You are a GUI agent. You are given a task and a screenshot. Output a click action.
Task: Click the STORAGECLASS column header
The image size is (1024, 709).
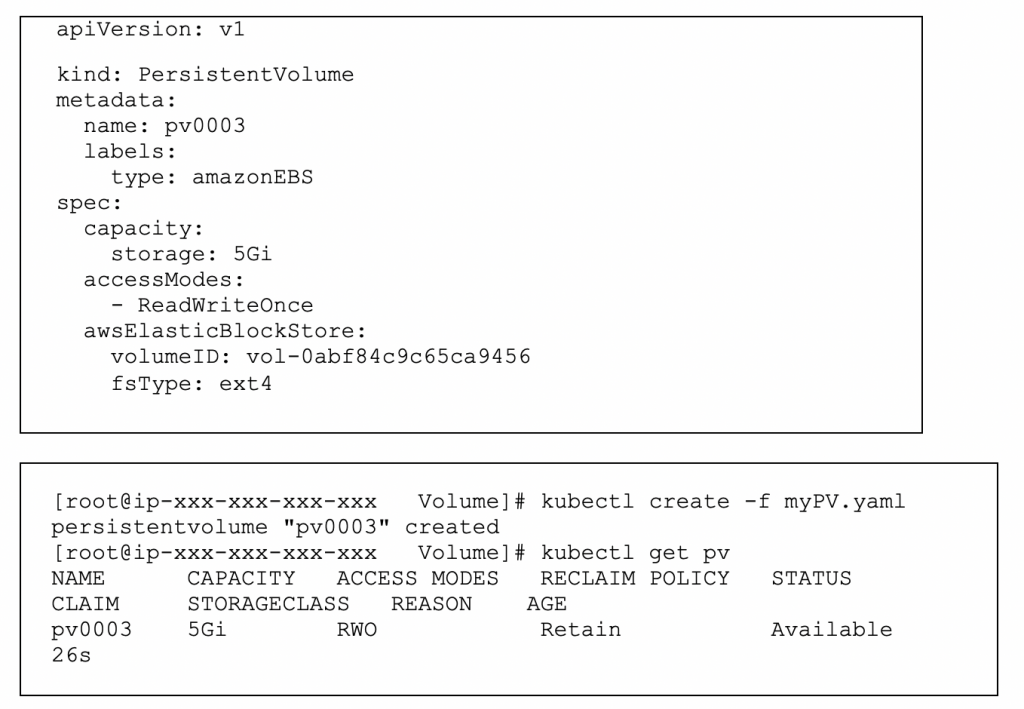(268, 604)
